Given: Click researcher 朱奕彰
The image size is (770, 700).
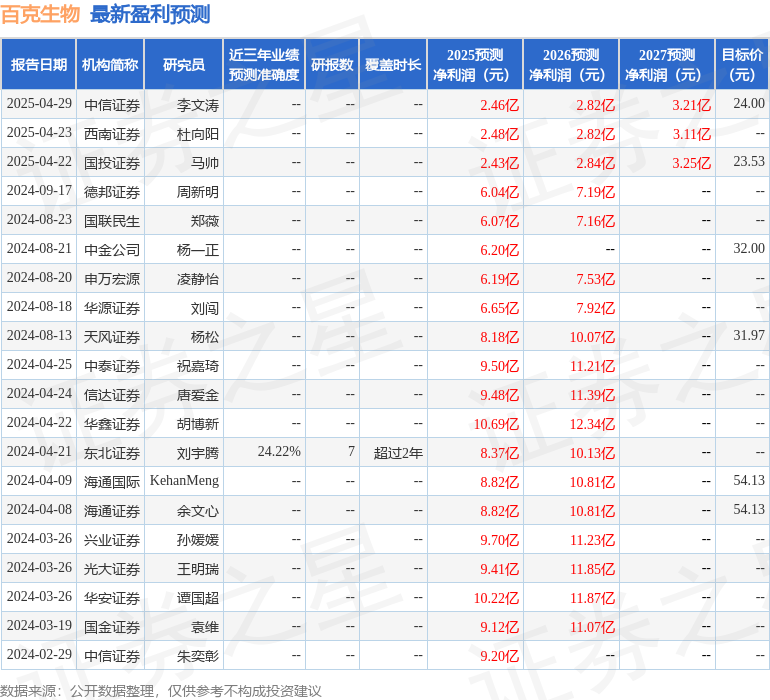Looking at the screenshot, I should click(x=198, y=655).
